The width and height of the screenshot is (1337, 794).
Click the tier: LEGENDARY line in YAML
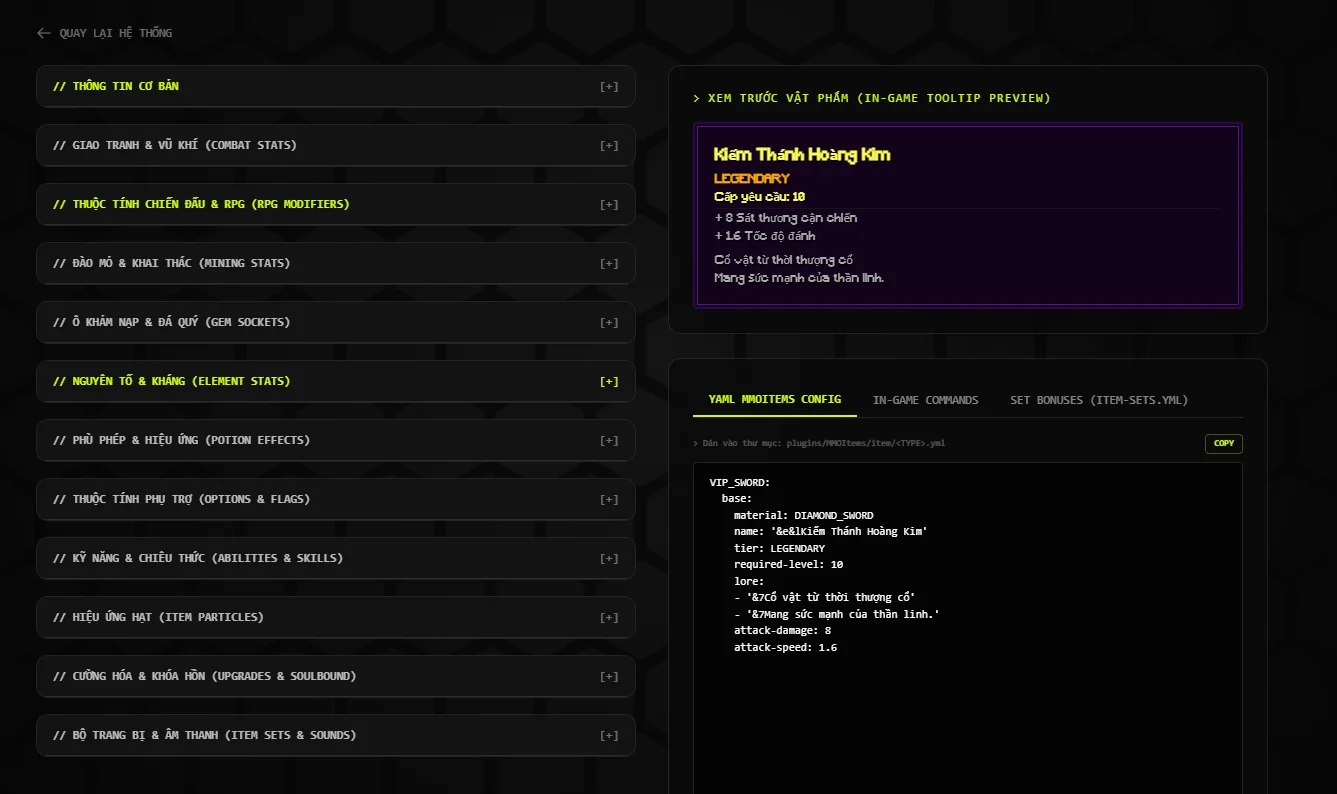779,548
